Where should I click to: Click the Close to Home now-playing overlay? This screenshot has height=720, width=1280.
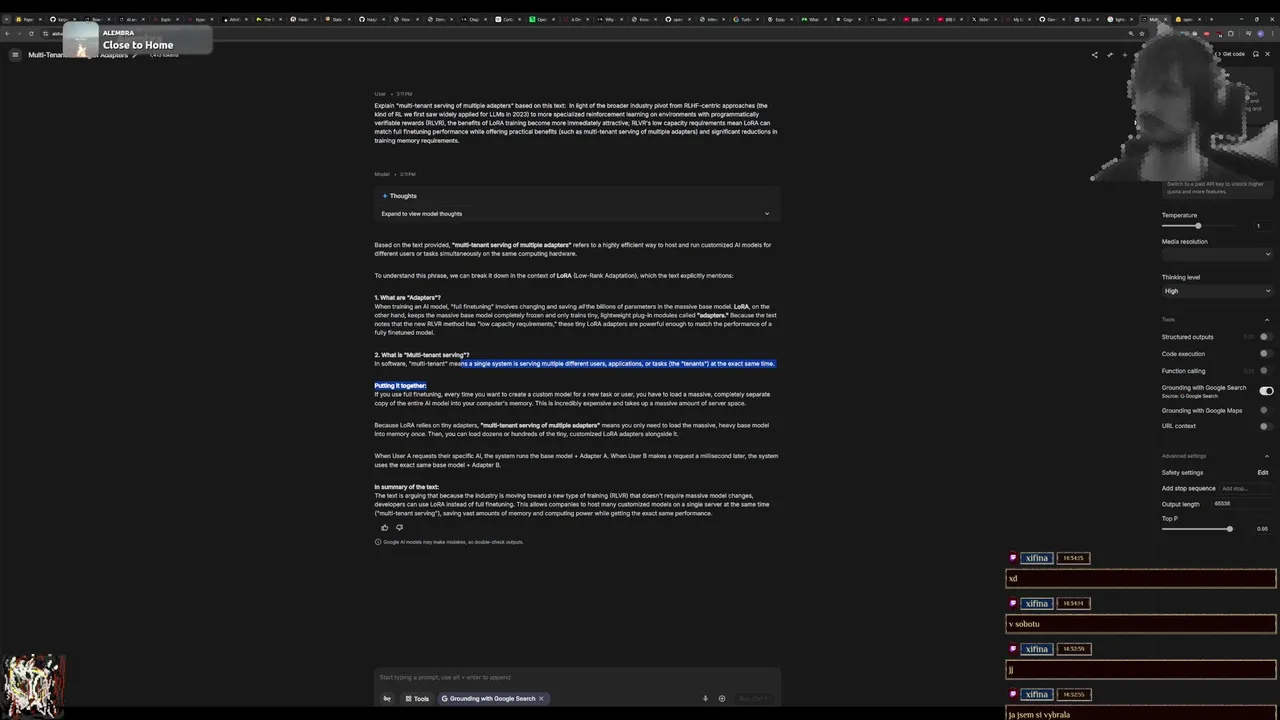(137, 41)
